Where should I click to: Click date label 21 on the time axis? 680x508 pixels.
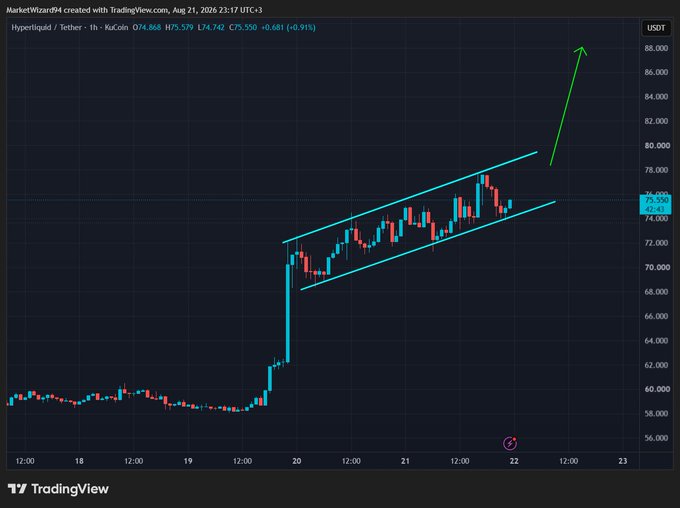point(405,461)
